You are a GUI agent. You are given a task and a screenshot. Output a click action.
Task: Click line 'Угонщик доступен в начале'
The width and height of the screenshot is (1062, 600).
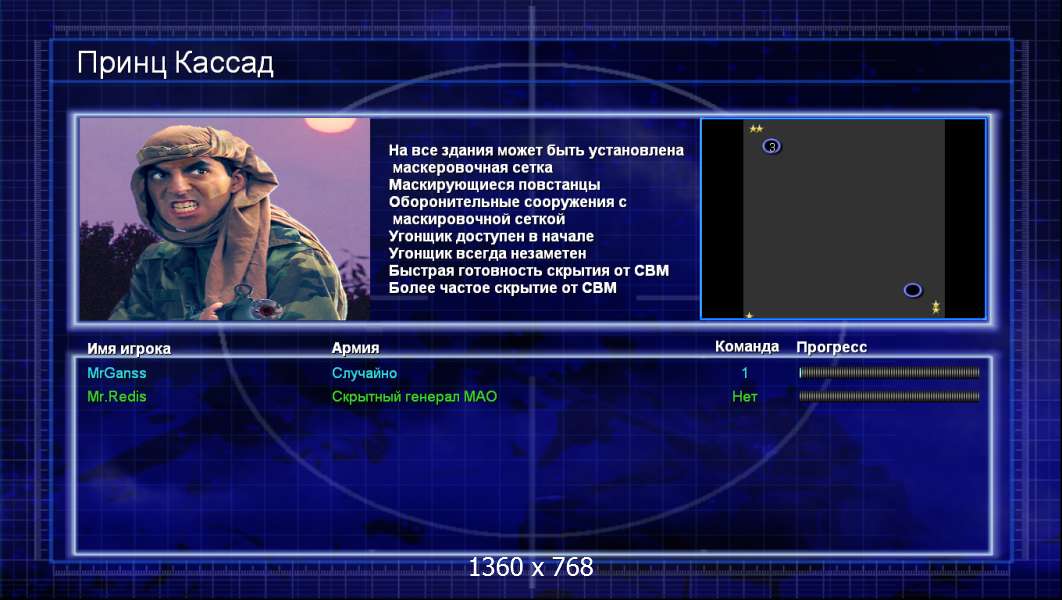(x=491, y=236)
